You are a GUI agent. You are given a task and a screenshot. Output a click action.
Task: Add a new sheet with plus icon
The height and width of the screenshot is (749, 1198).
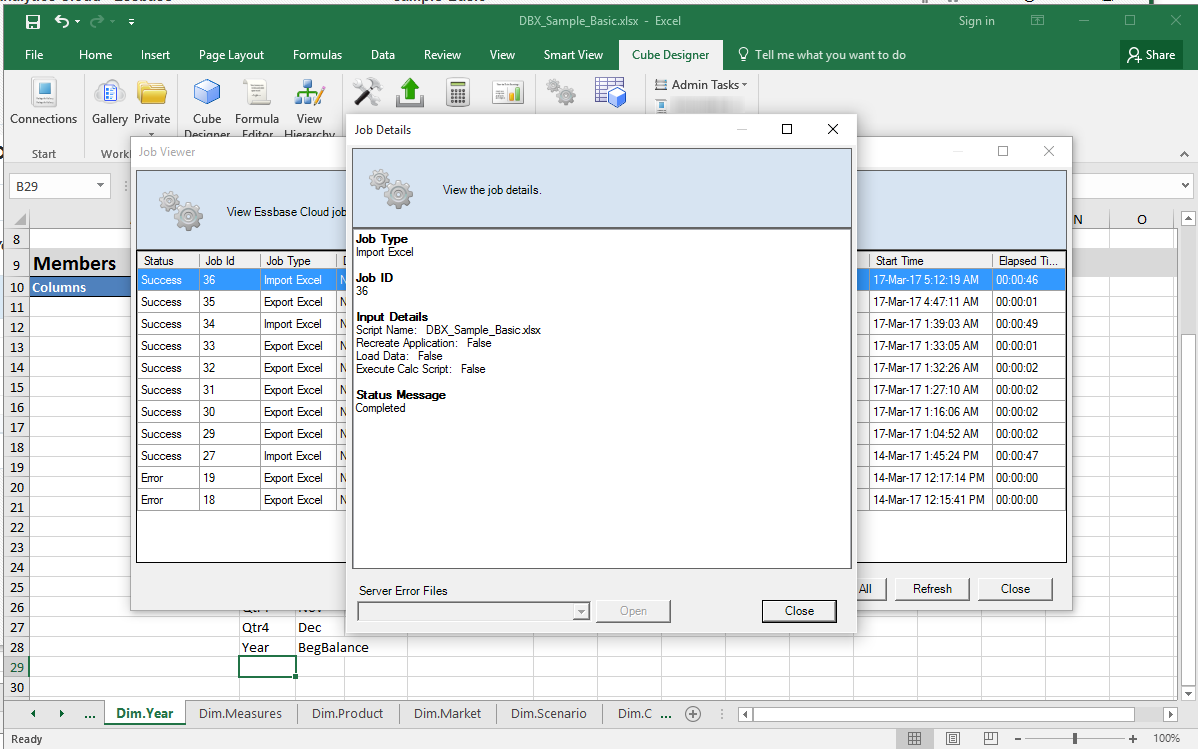click(x=693, y=714)
